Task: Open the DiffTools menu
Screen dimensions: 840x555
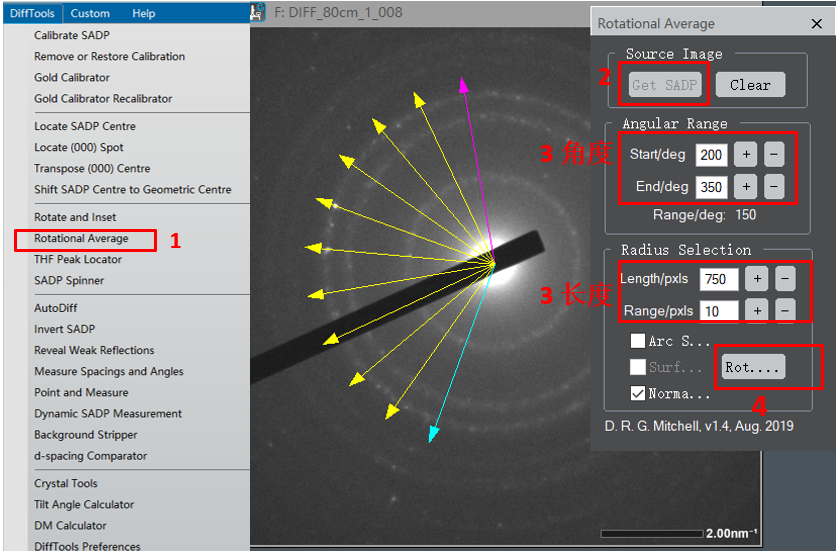Action: tap(32, 13)
